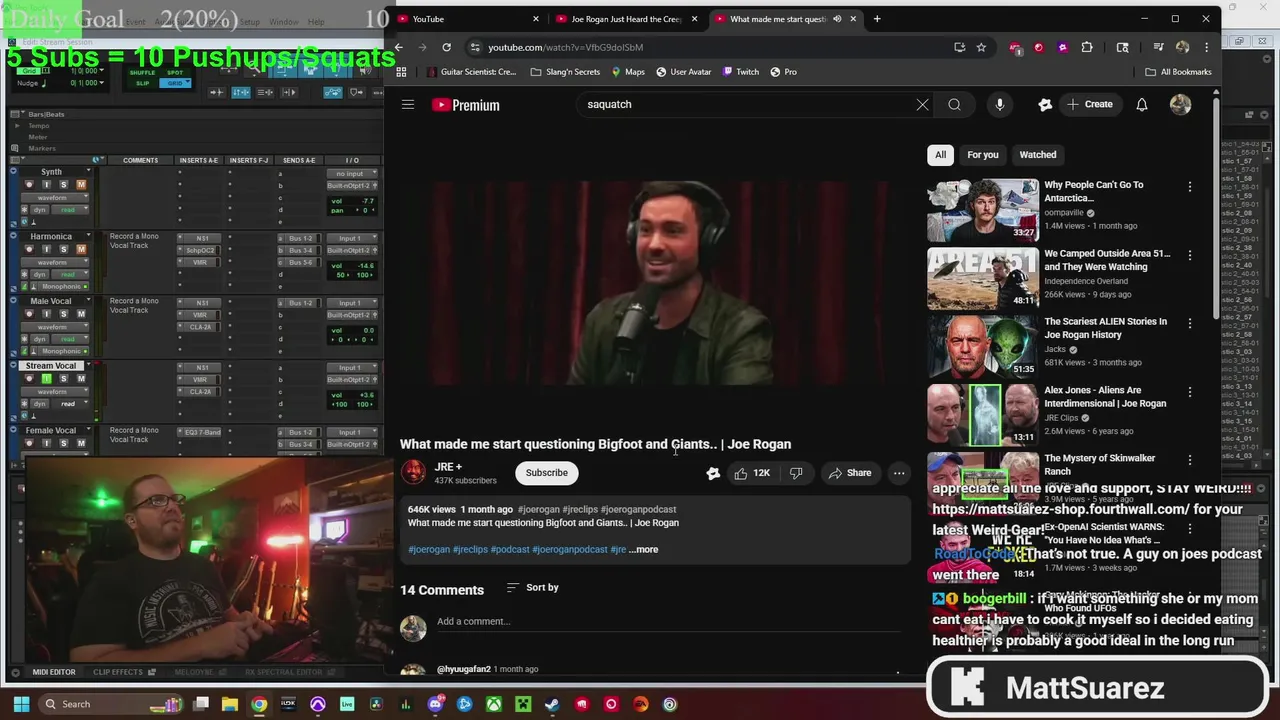Select the 'Watched' filter chip
Viewport: 1280px width, 720px height.
coord(1037,155)
